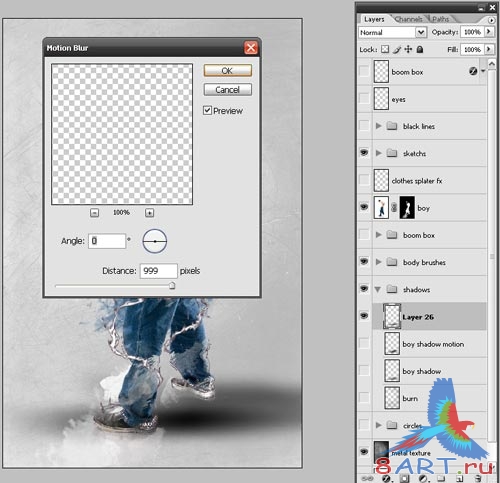This screenshot has height=483, width=500.
Task: Expand effects arrow on top boom box layer
Action: click(483, 71)
